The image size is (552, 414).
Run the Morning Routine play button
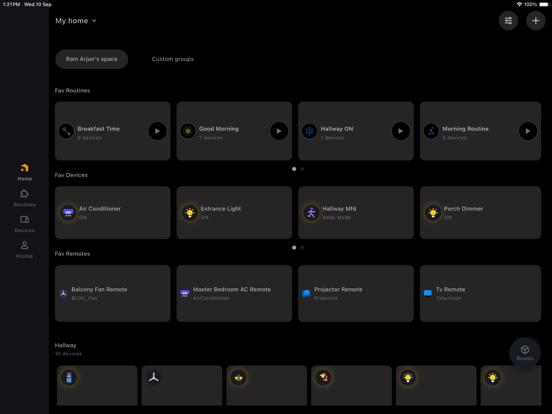pos(528,131)
